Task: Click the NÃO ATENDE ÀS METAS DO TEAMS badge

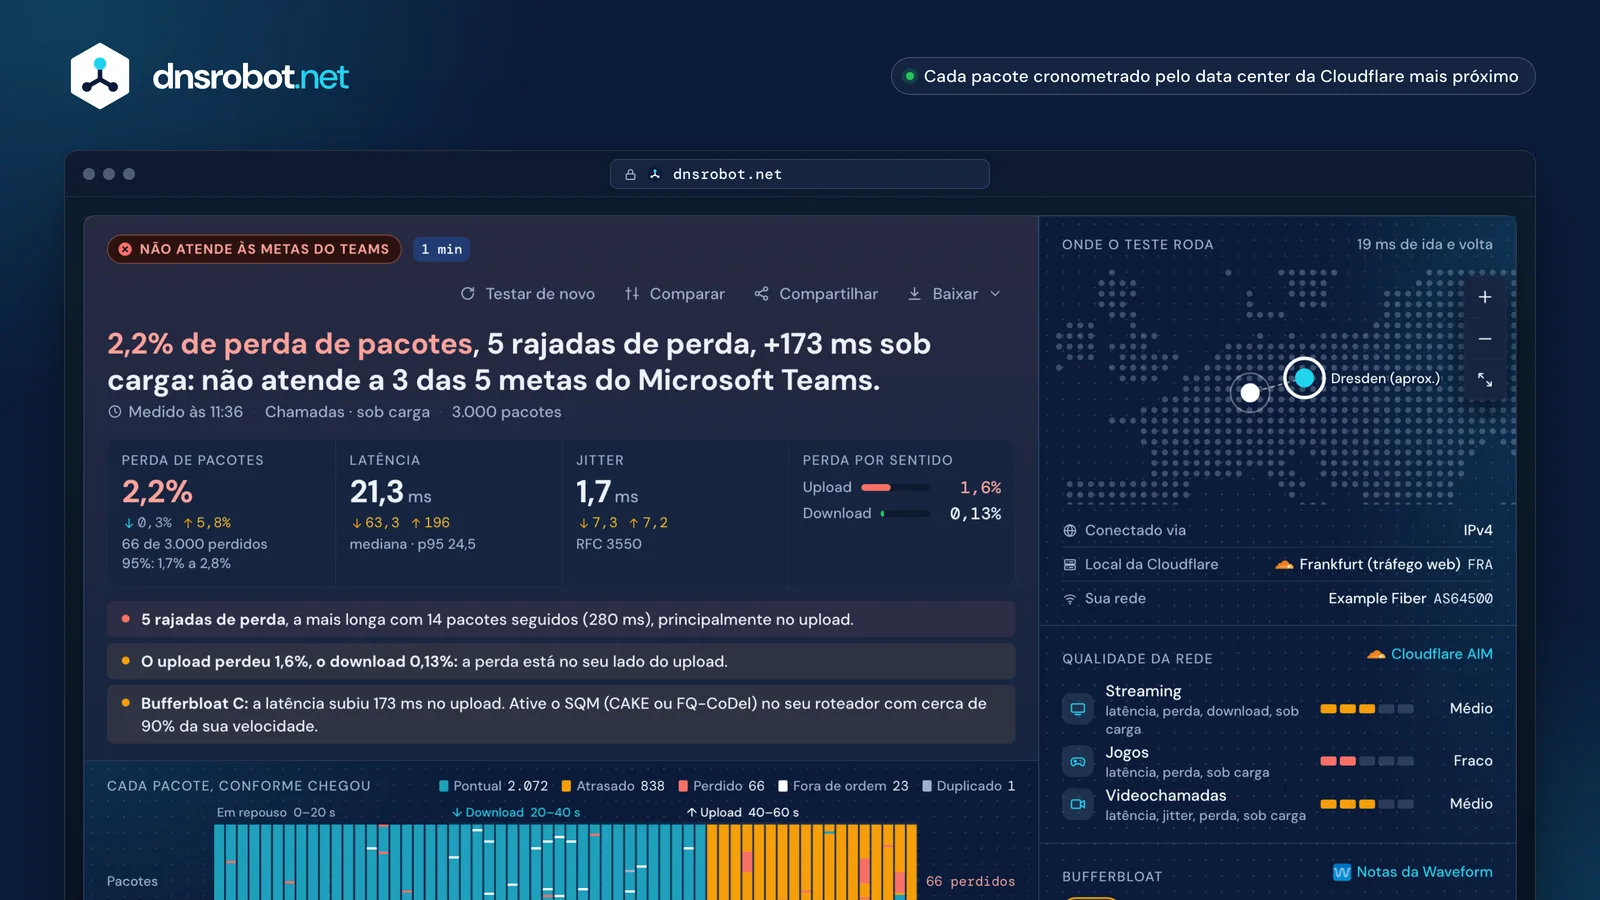Action: tap(254, 249)
